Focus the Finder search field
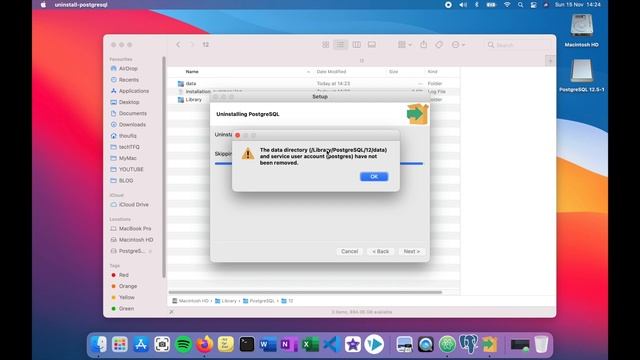This screenshot has height=360, width=640. pyautogui.click(x=518, y=45)
